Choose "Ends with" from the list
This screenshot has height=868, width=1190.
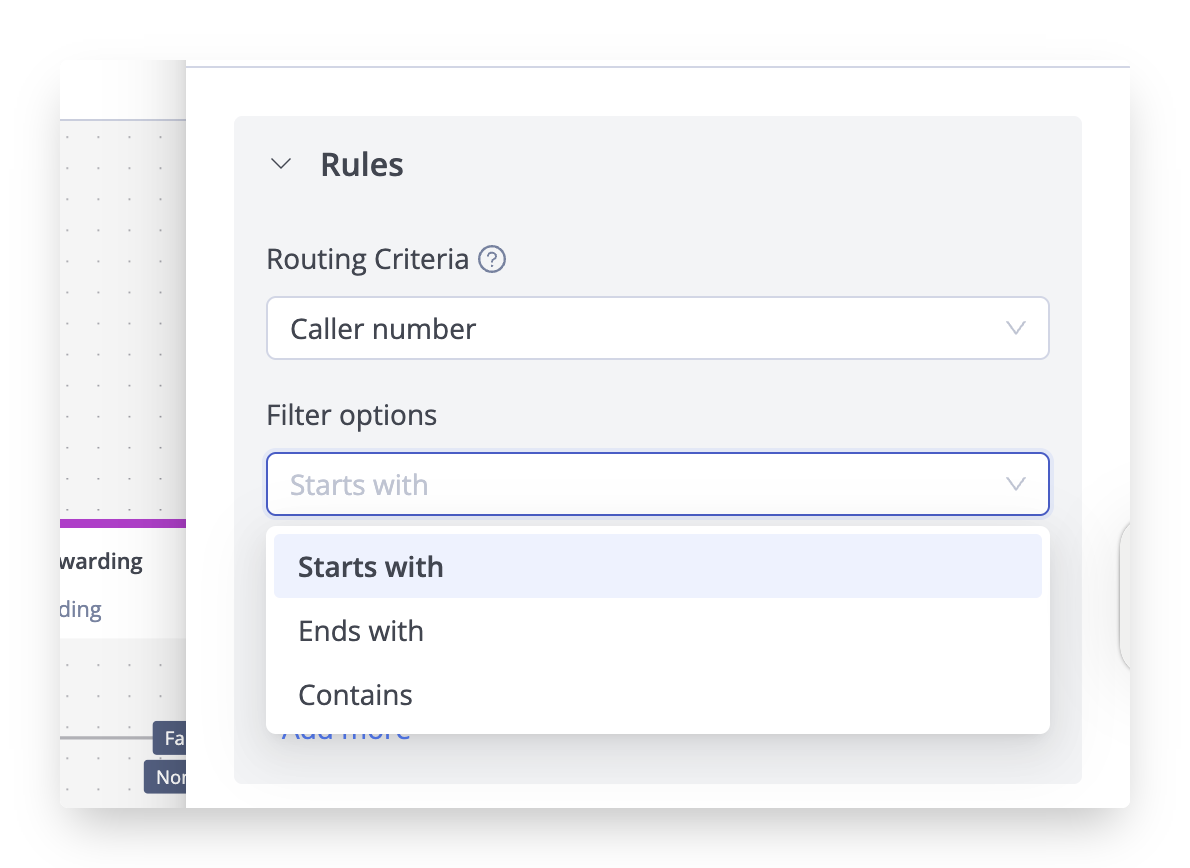pyautogui.click(x=361, y=631)
